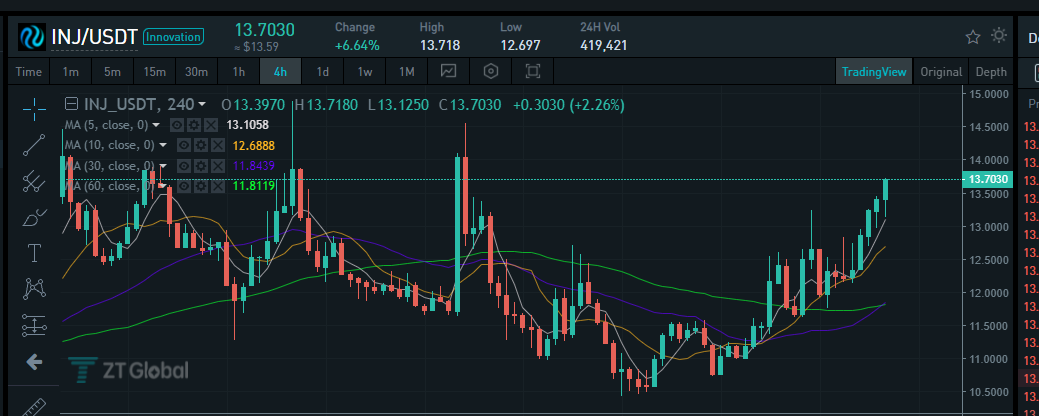The image size is (1039, 416).
Task: Click the Change value +6.64%
Action: click(x=357, y=46)
